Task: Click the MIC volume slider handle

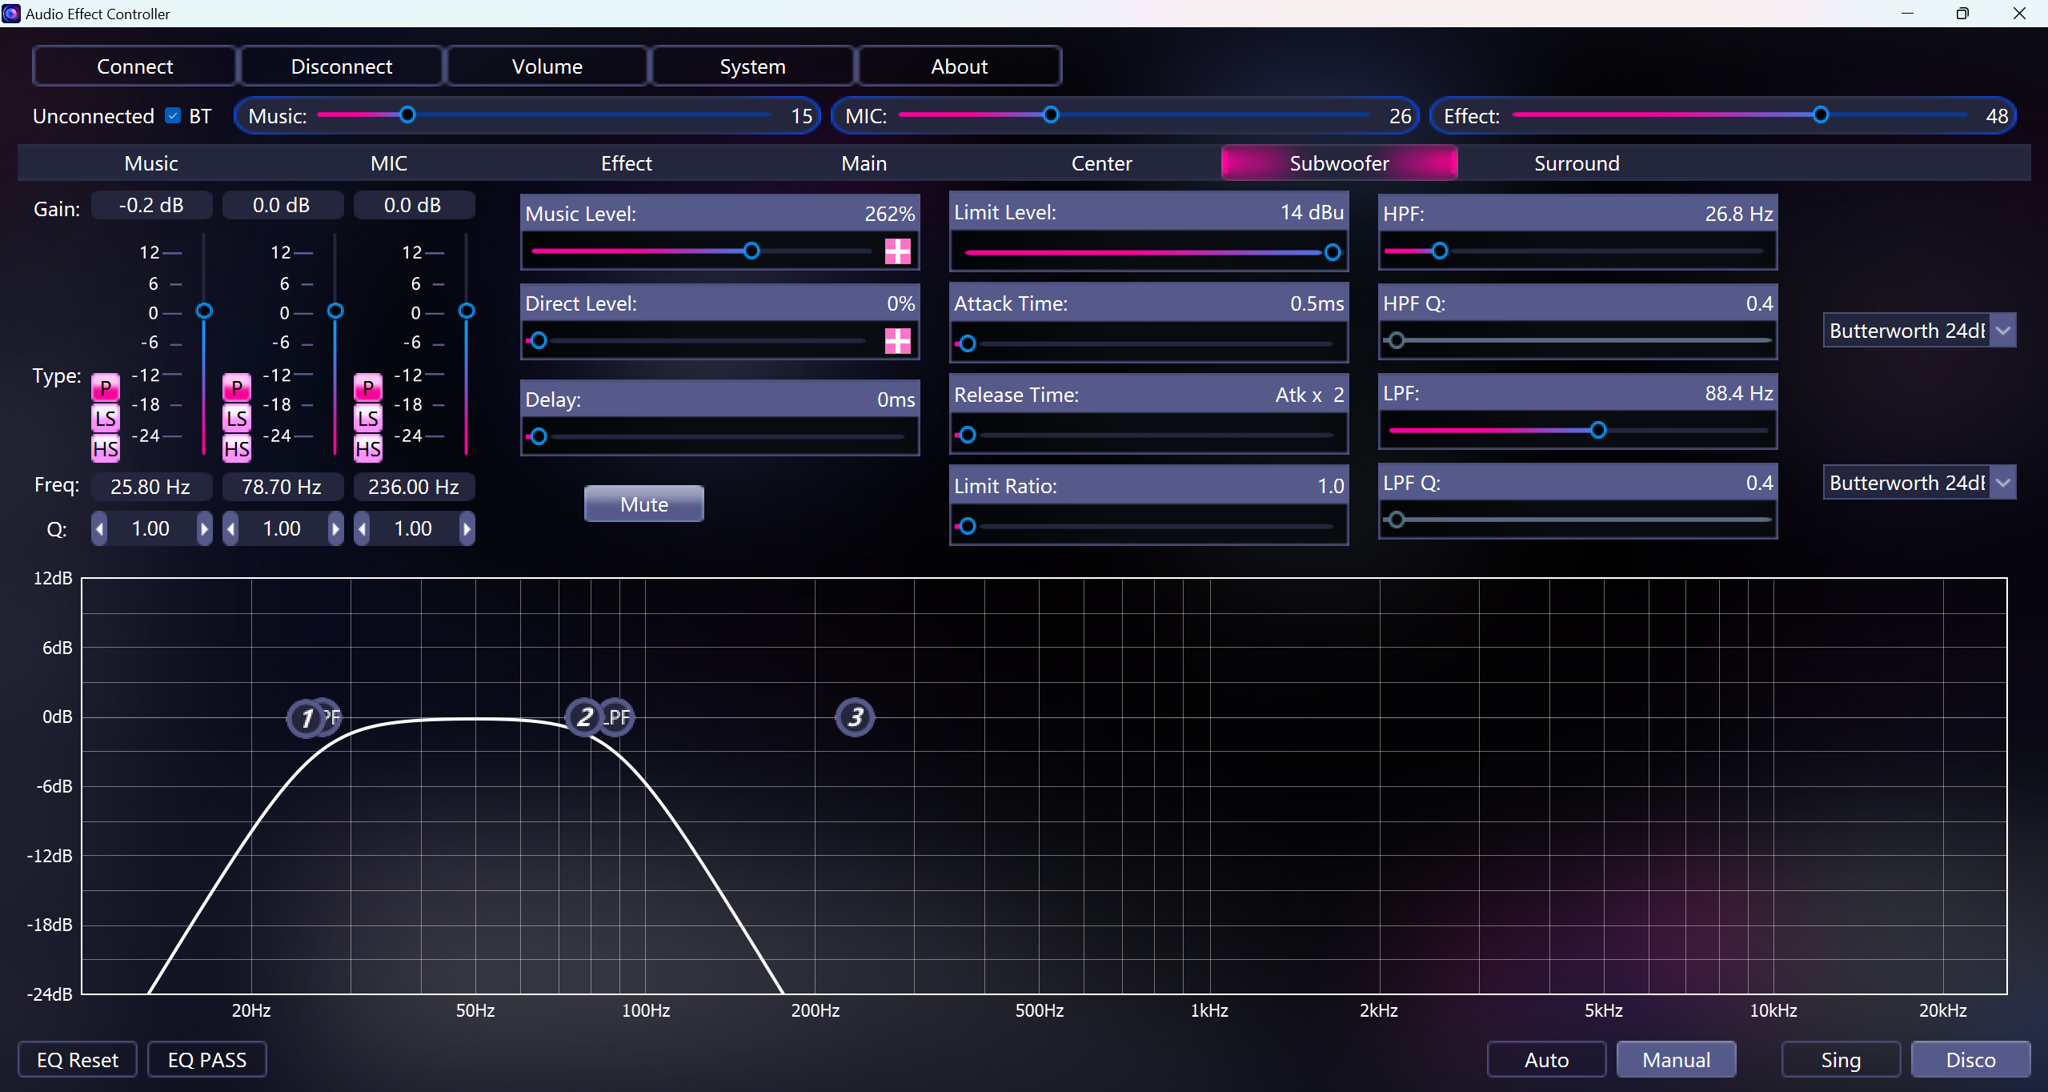Action: tap(1050, 115)
